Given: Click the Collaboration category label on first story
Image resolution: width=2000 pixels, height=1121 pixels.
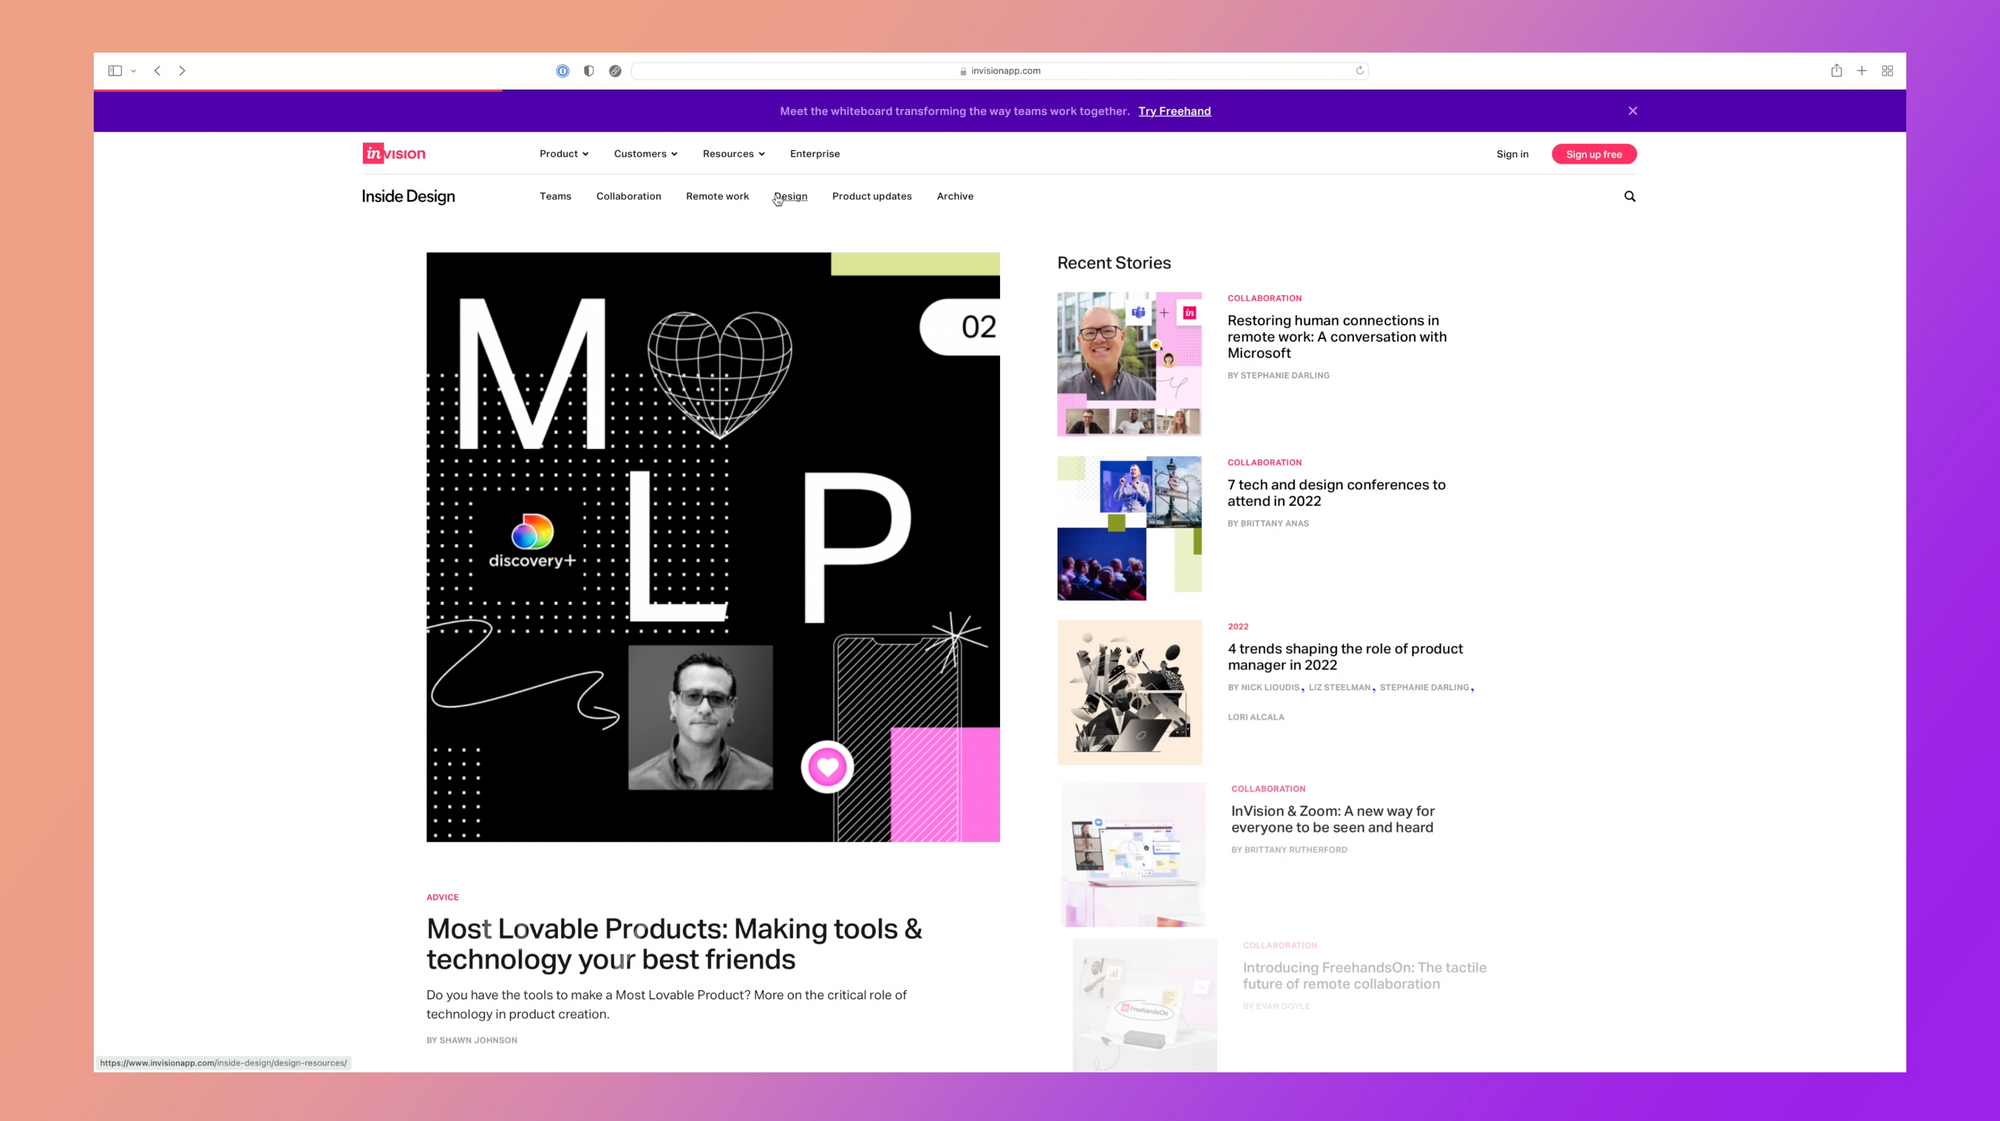Looking at the screenshot, I should [1264, 298].
